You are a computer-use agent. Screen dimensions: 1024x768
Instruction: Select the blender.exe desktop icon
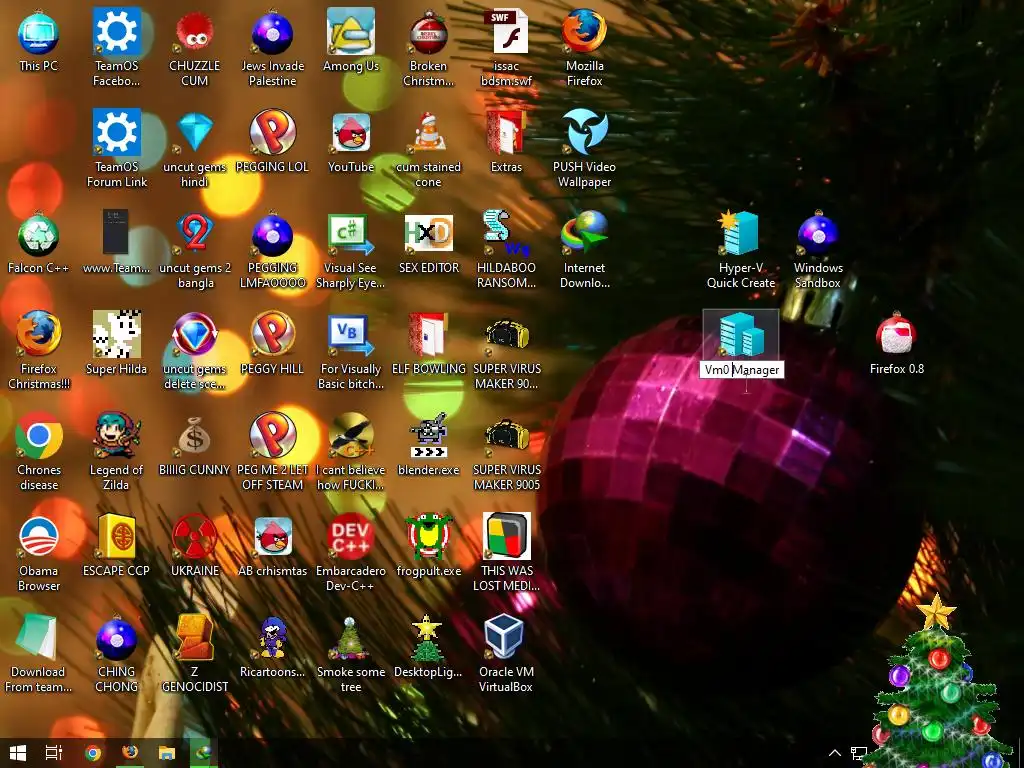tap(428, 436)
